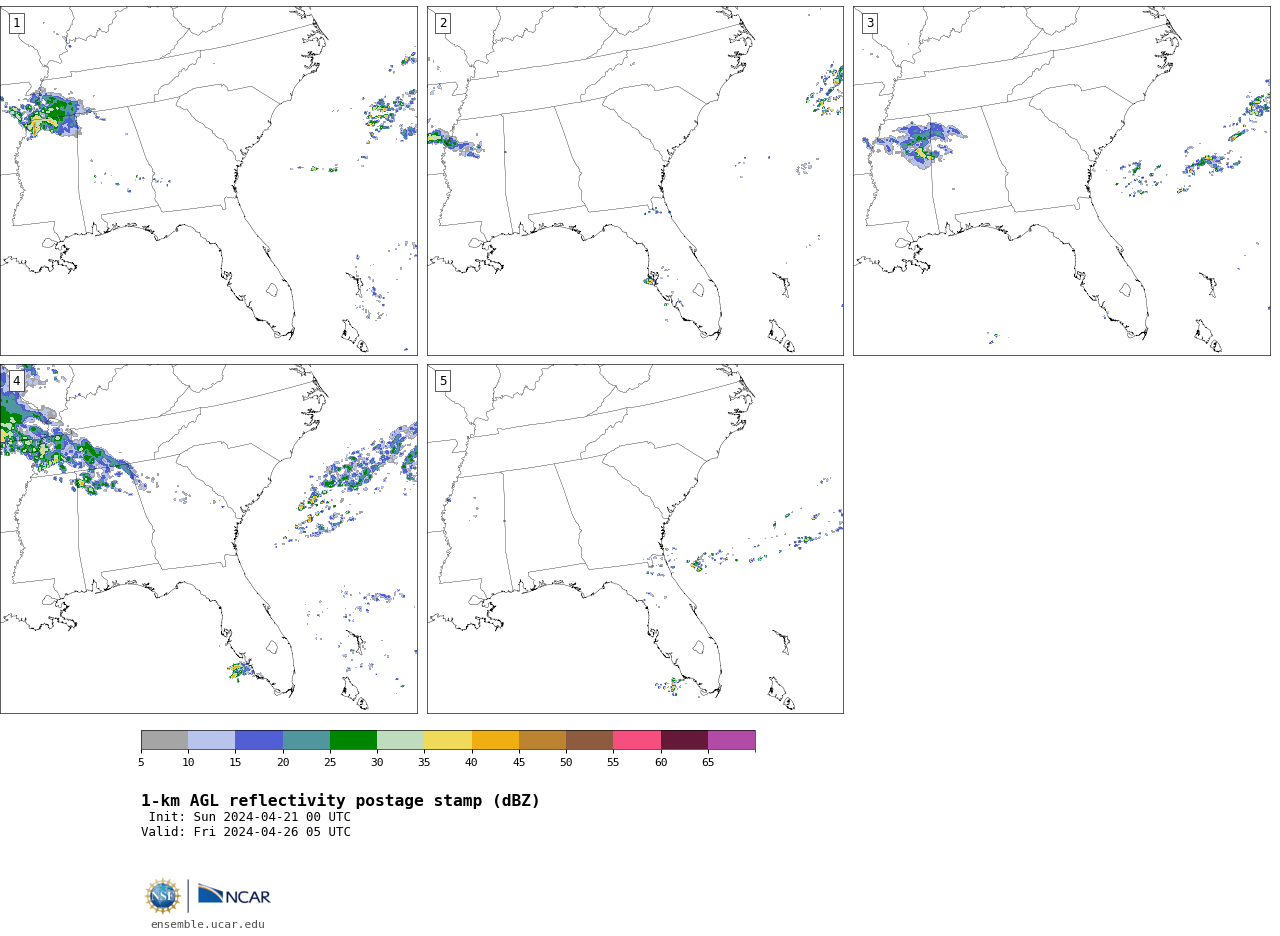Click the colorbar tick label 5
This screenshot has width=1280, height=936.
pos(141,763)
